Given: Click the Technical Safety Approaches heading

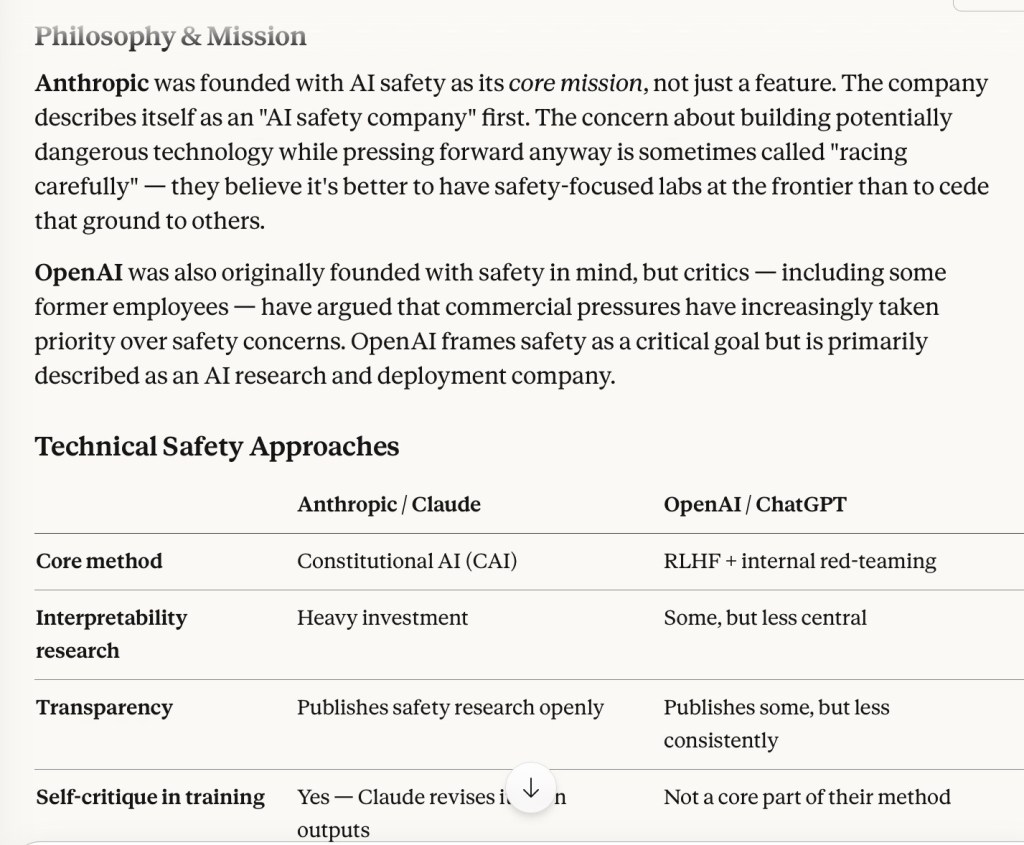Looking at the screenshot, I should (x=217, y=446).
